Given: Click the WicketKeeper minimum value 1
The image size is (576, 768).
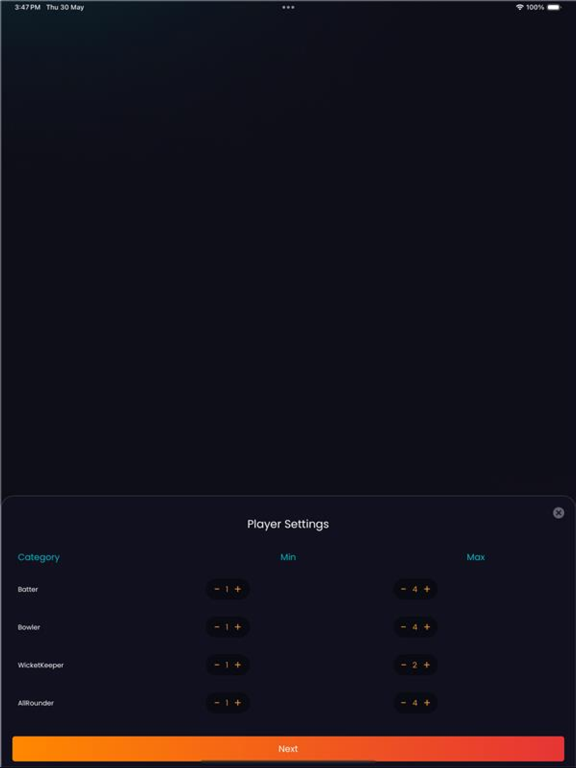Looking at the screenshot, I should click(227, 665).
